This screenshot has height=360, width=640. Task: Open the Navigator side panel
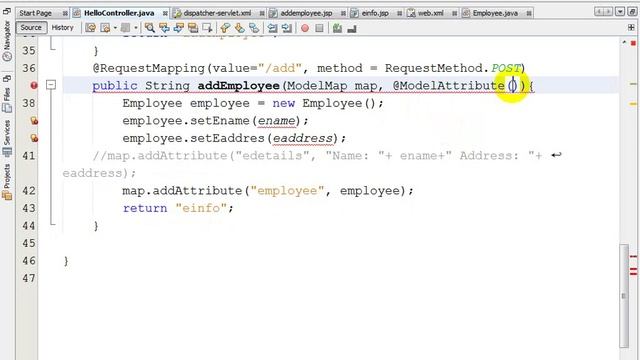[x=7, y=42]
